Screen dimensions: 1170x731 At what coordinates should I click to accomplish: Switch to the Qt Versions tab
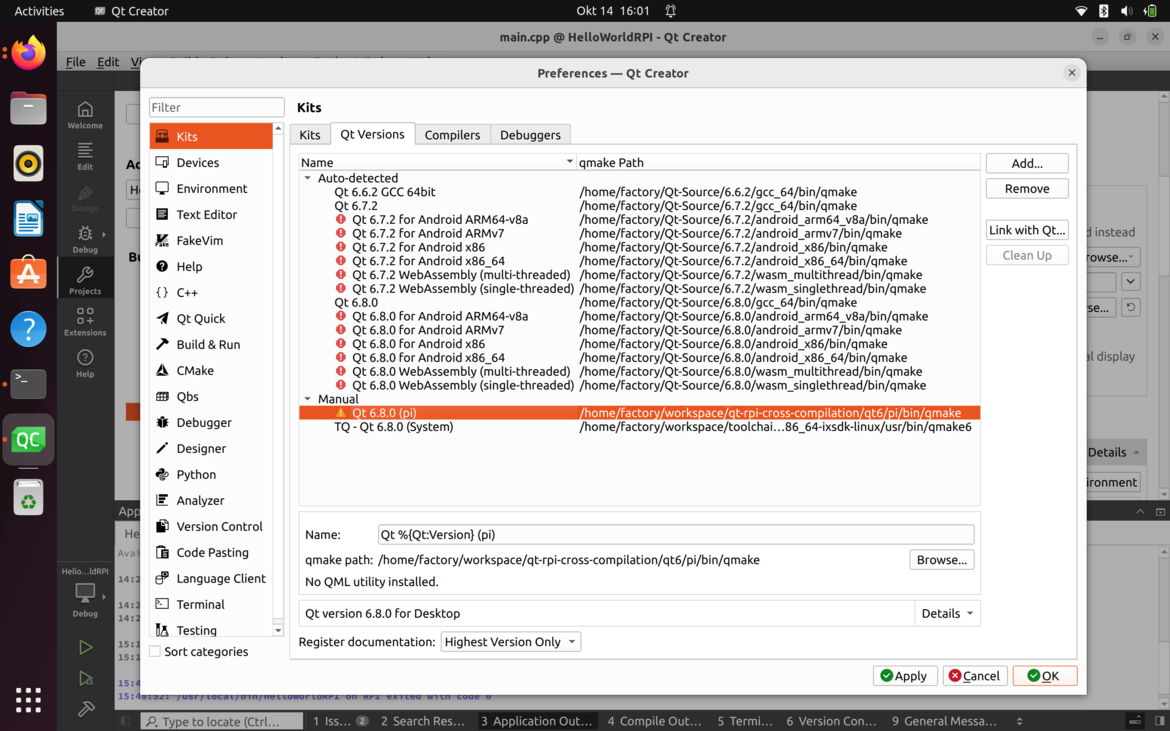tap(372, 134)
